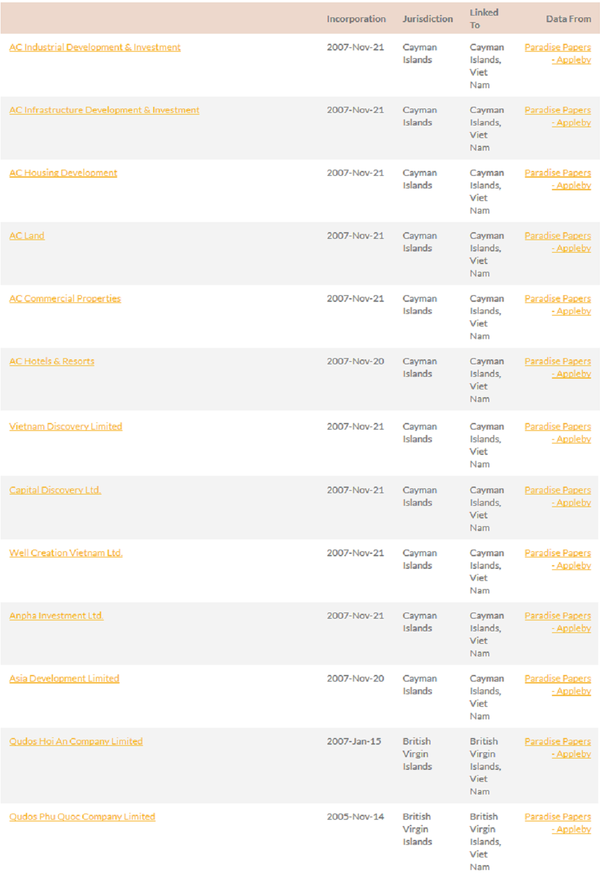The height and width of the screenshot is (882, 600).
Task: Click the AC Housing Development entity
Action: click(x=63, y=173)
